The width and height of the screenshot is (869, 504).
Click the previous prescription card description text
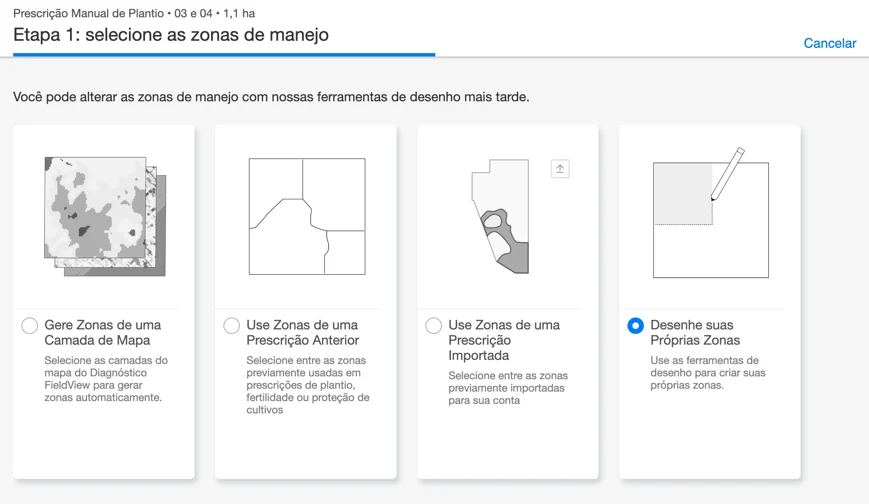point(308,385)
